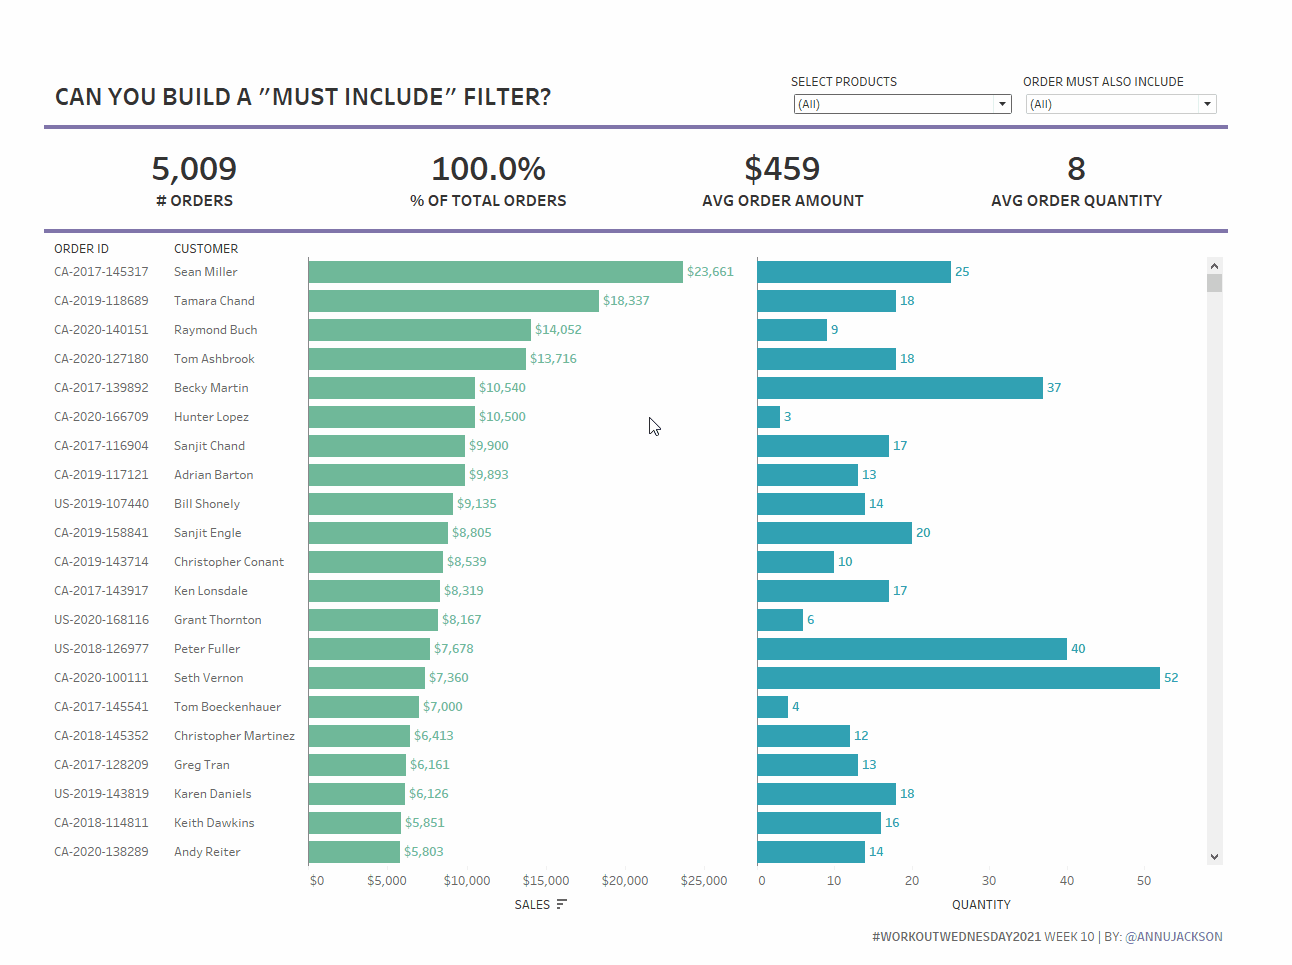
Task: Click the order list scrollbar thumb
Action: (1214, 283)
